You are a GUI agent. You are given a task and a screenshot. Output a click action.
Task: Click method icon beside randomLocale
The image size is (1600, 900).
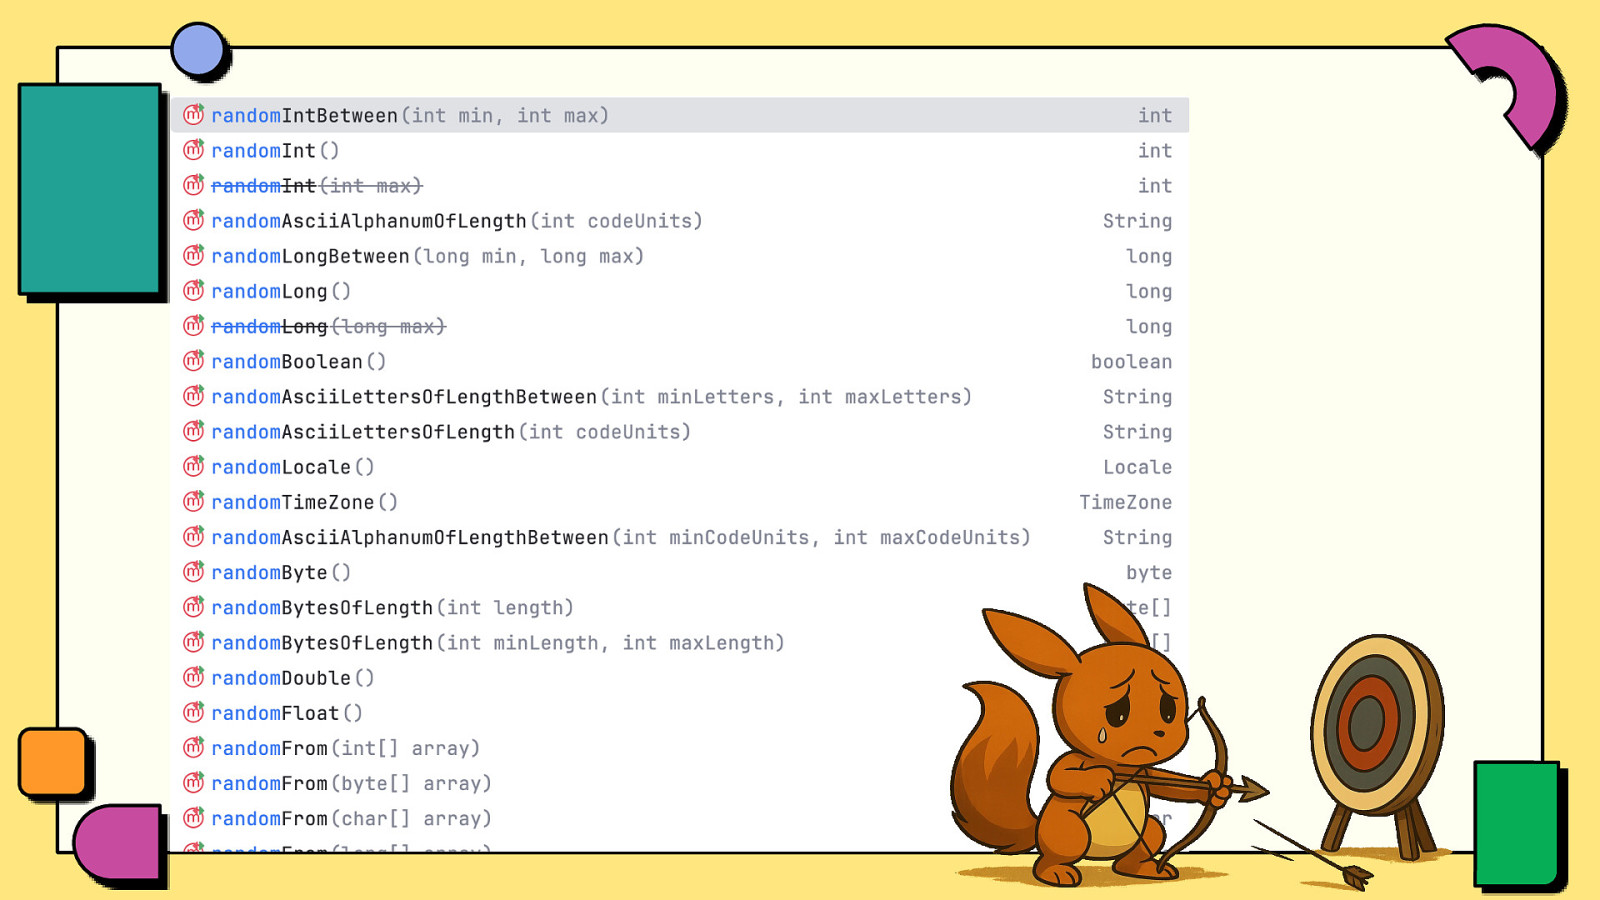[x=193, y=466]
